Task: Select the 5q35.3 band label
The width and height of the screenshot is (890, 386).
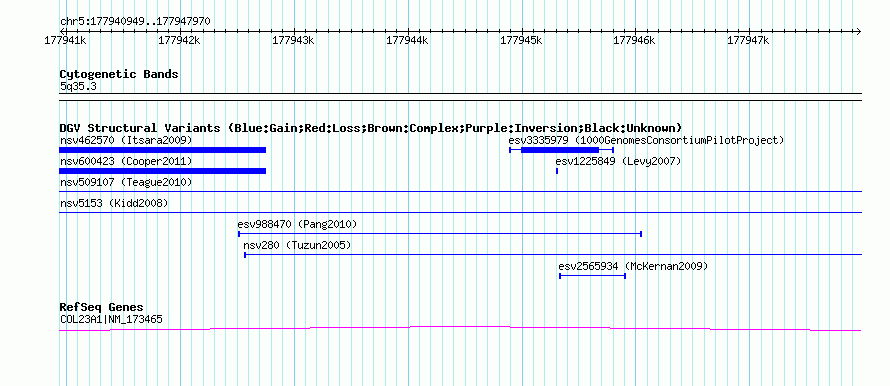Action: [77, 86]
